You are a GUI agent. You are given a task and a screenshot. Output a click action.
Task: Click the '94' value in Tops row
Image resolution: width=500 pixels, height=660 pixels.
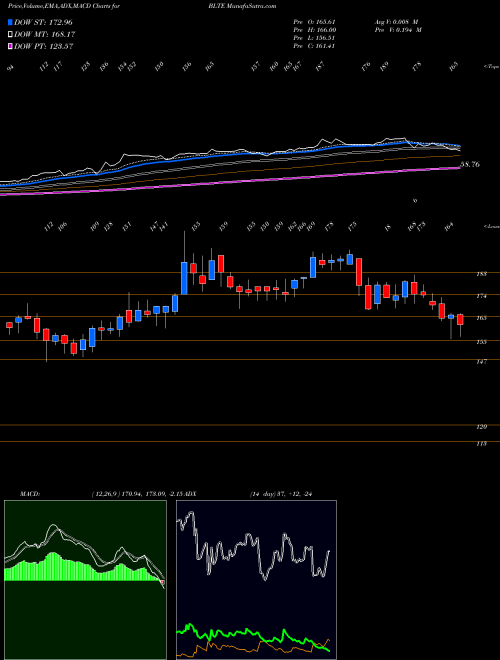coord(11,67)
